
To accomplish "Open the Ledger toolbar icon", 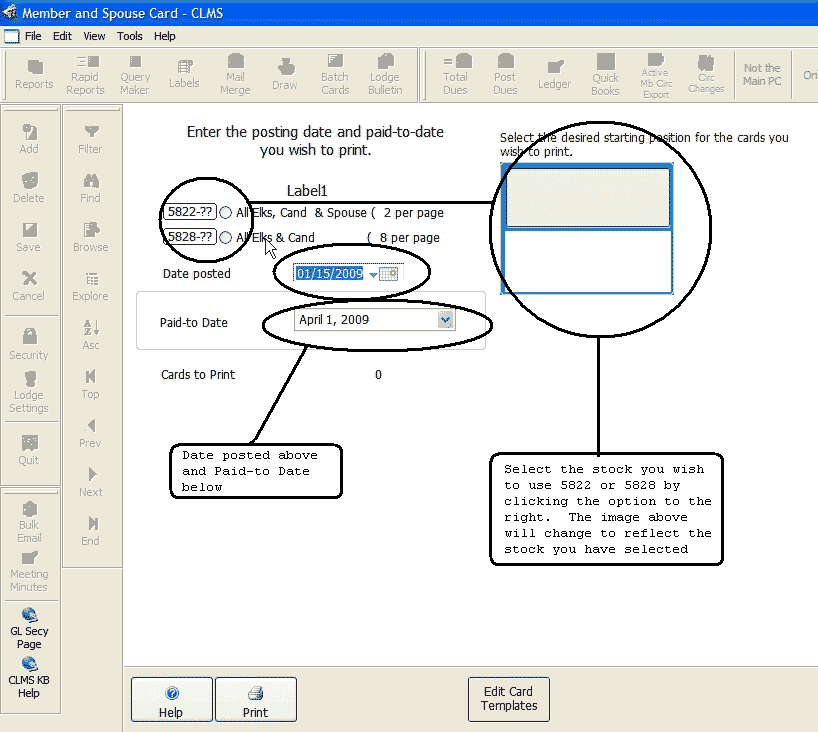I will pos(554,75).
